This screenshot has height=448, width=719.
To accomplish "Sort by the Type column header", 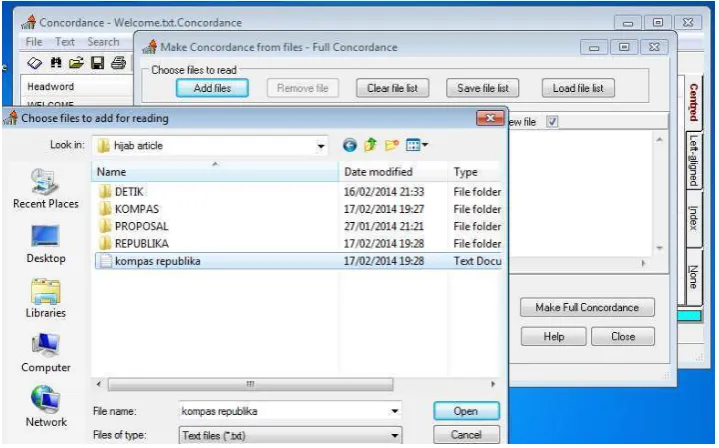I will pos(475,172).
